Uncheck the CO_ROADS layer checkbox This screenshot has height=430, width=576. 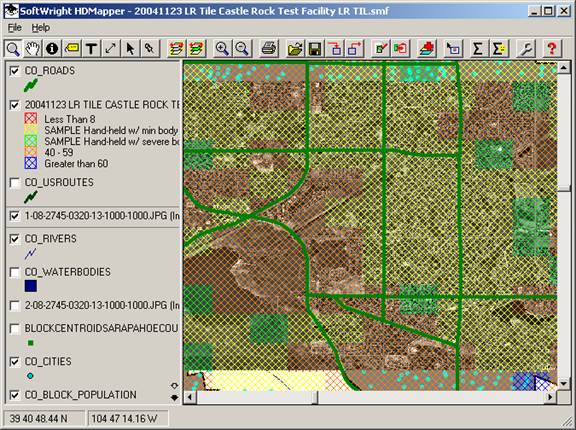(x=14, y=71)
